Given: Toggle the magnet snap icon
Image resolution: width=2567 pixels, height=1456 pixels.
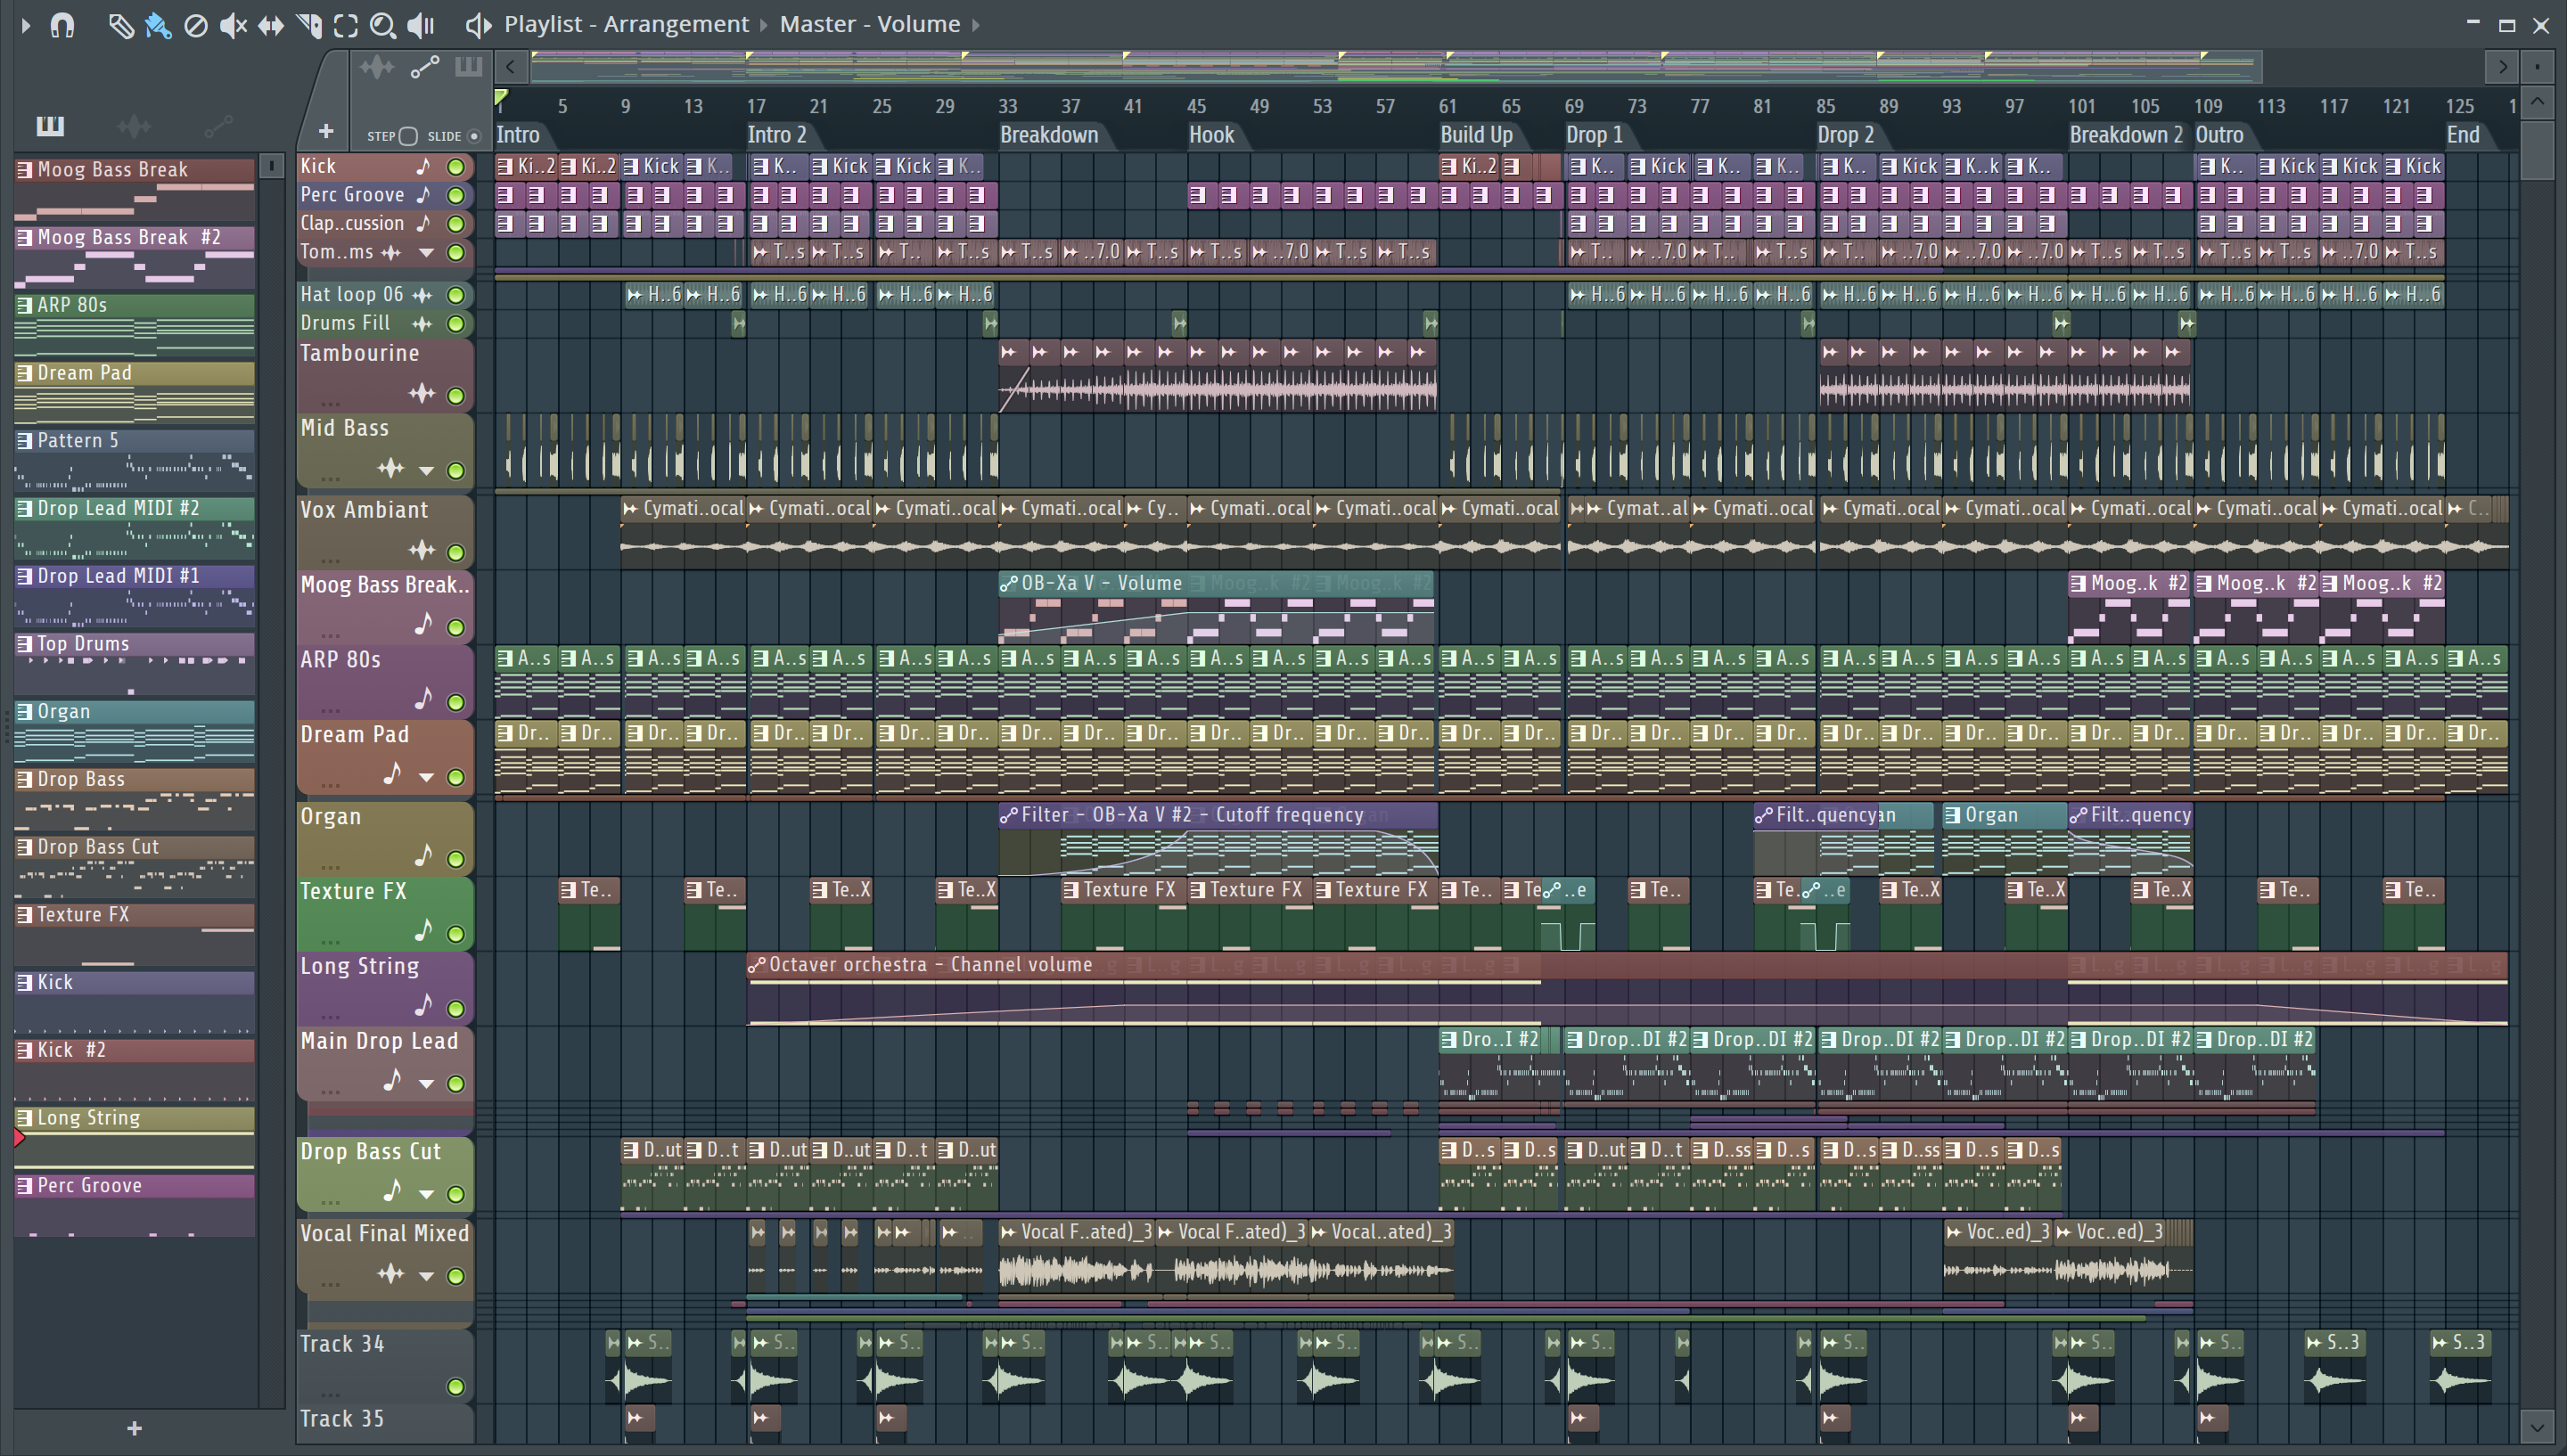Looking at the screenshot, I should point(62,24).
